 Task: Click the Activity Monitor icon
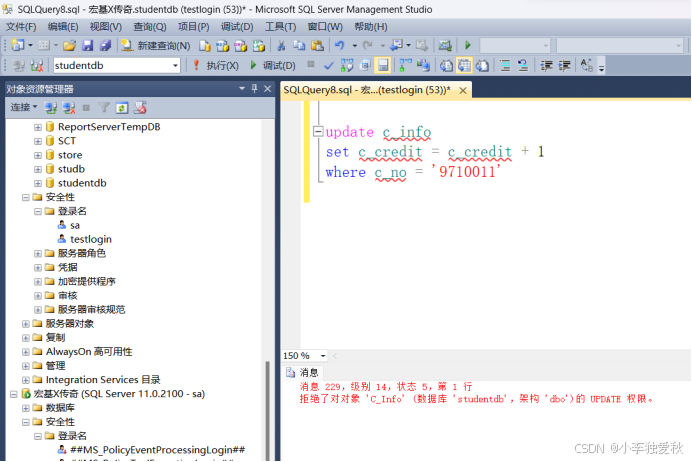445,45
